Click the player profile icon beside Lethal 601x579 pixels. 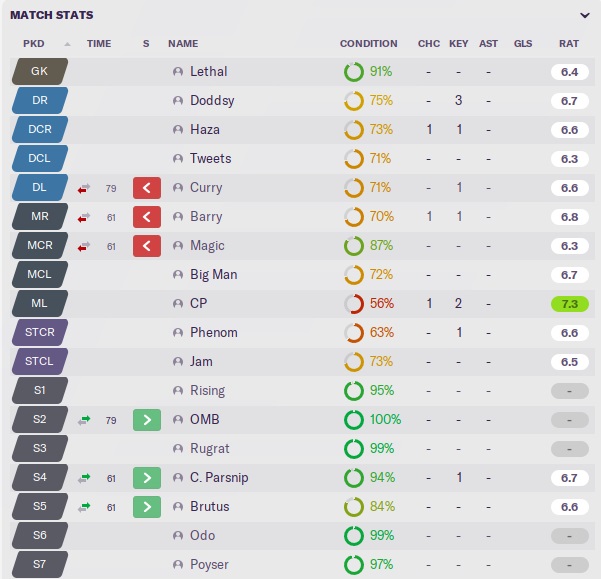tap(178, 72)
